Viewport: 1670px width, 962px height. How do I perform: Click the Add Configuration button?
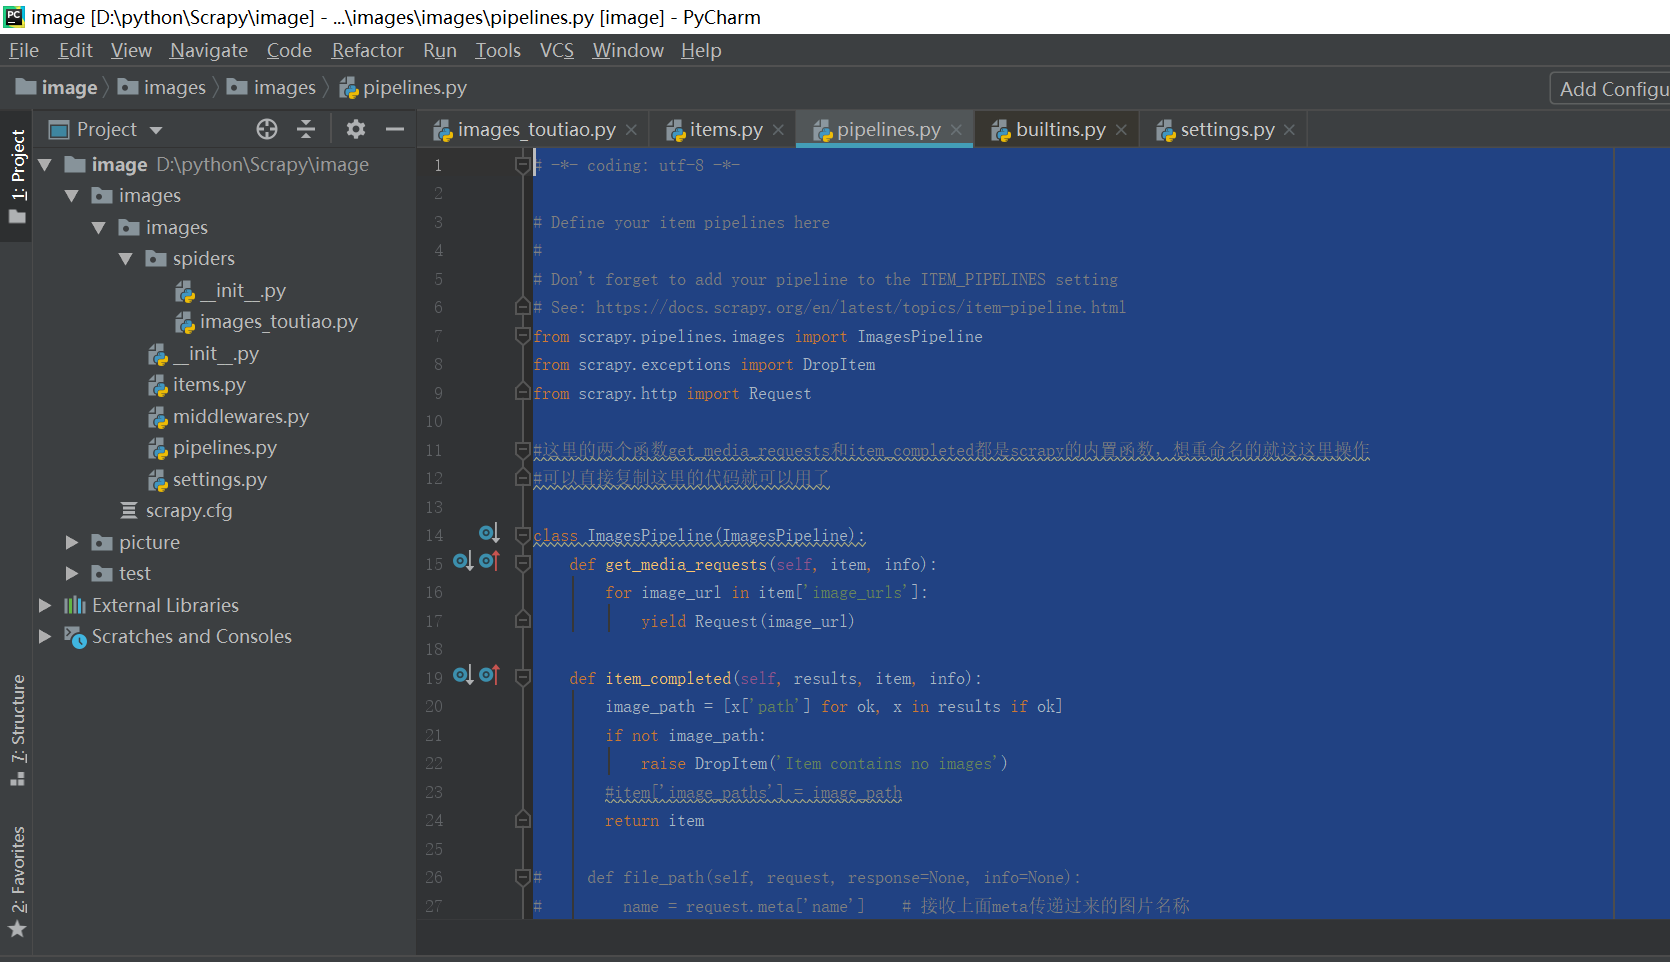tap(1610, 89)
